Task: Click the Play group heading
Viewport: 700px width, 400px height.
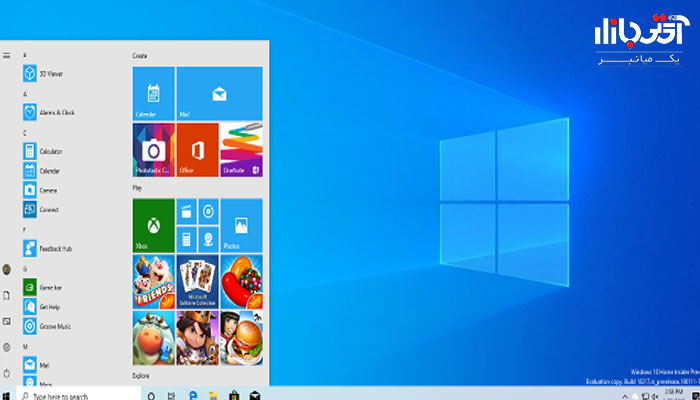Action: point(137,188)
